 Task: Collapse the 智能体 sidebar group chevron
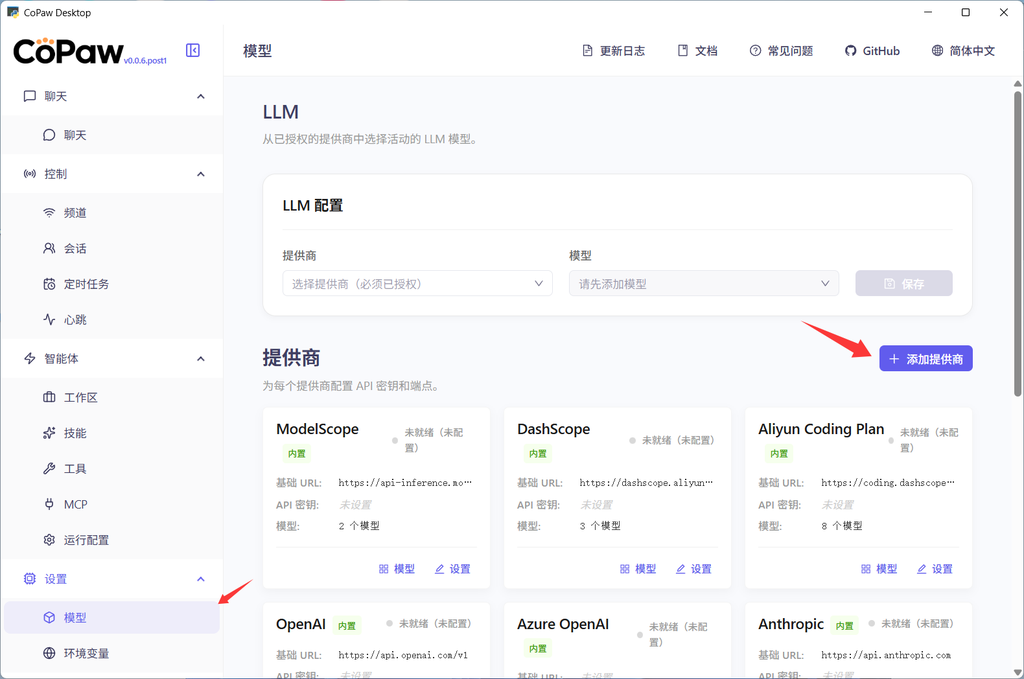[200, 358]
